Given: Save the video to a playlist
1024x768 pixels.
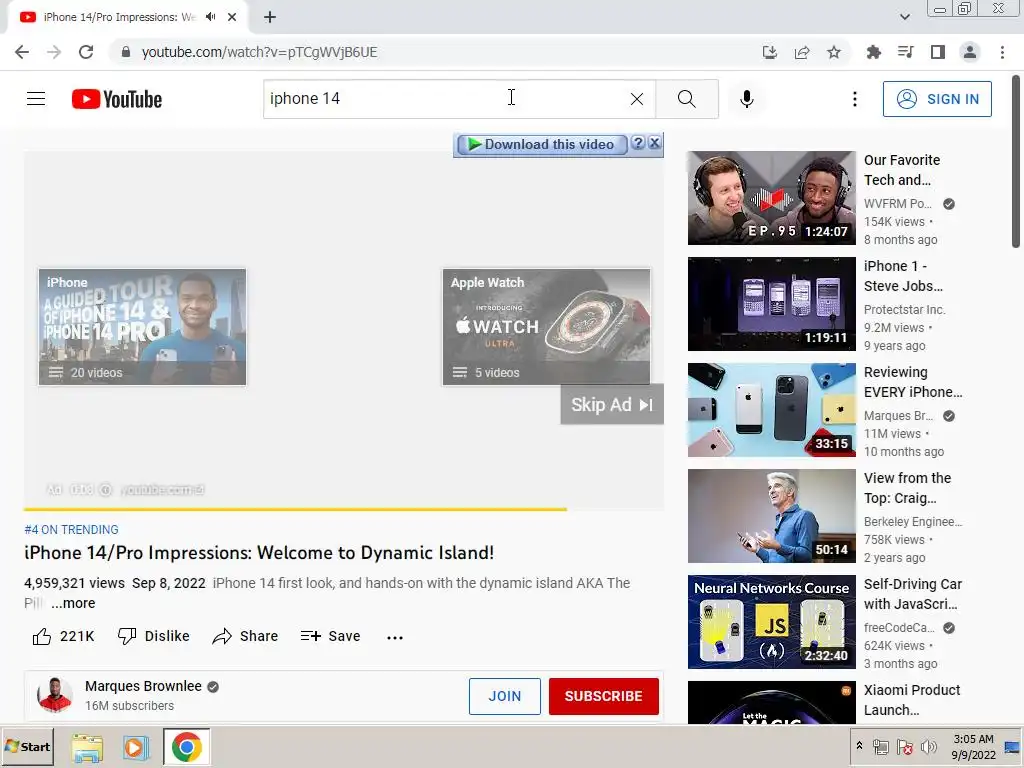Looking at the screenshot, I should pyautogui.click(x=330, y=636).
